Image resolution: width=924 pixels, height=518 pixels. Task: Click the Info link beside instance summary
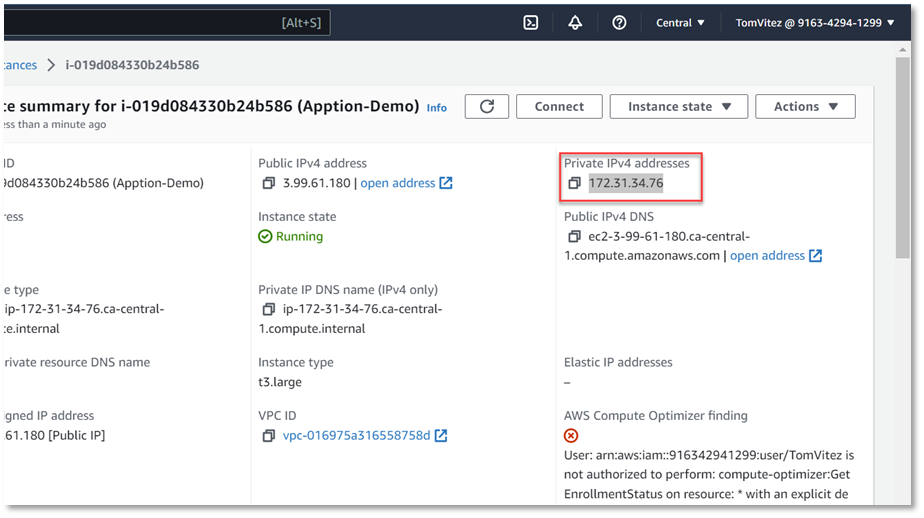(437, 108)
